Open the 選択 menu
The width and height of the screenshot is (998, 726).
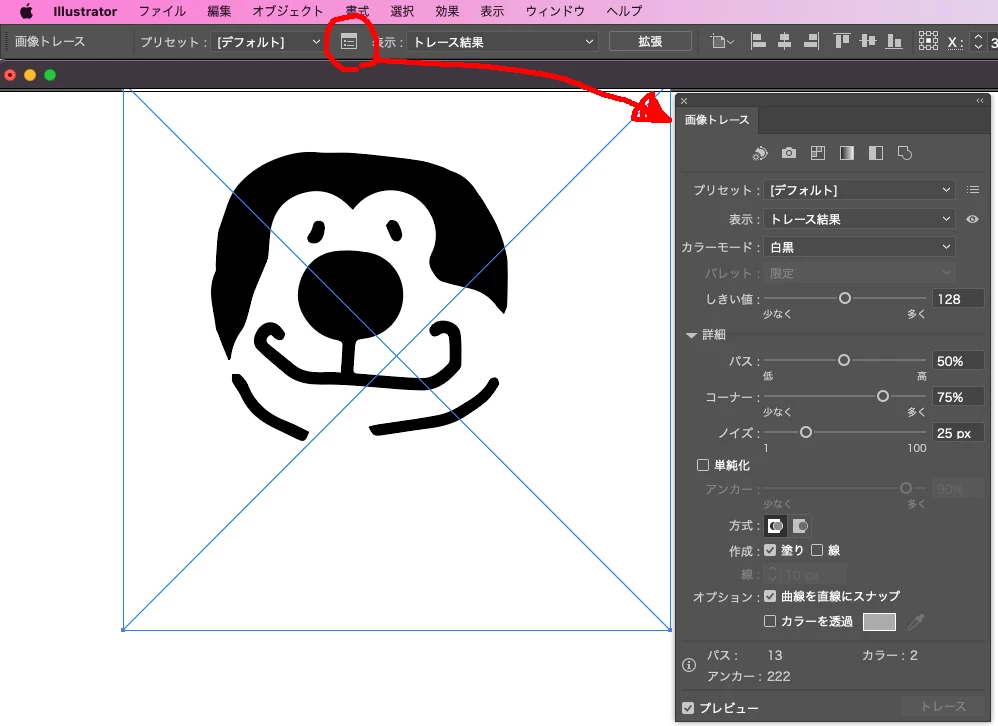pyautogui.click(x=402, y=11)
